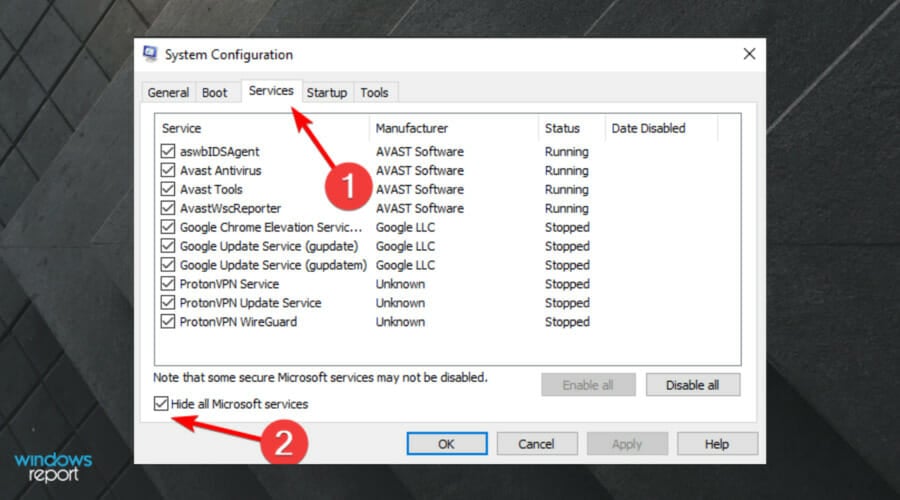Select the aswbIDSAgent service name
900x500 pixels.
coord(220,152)
